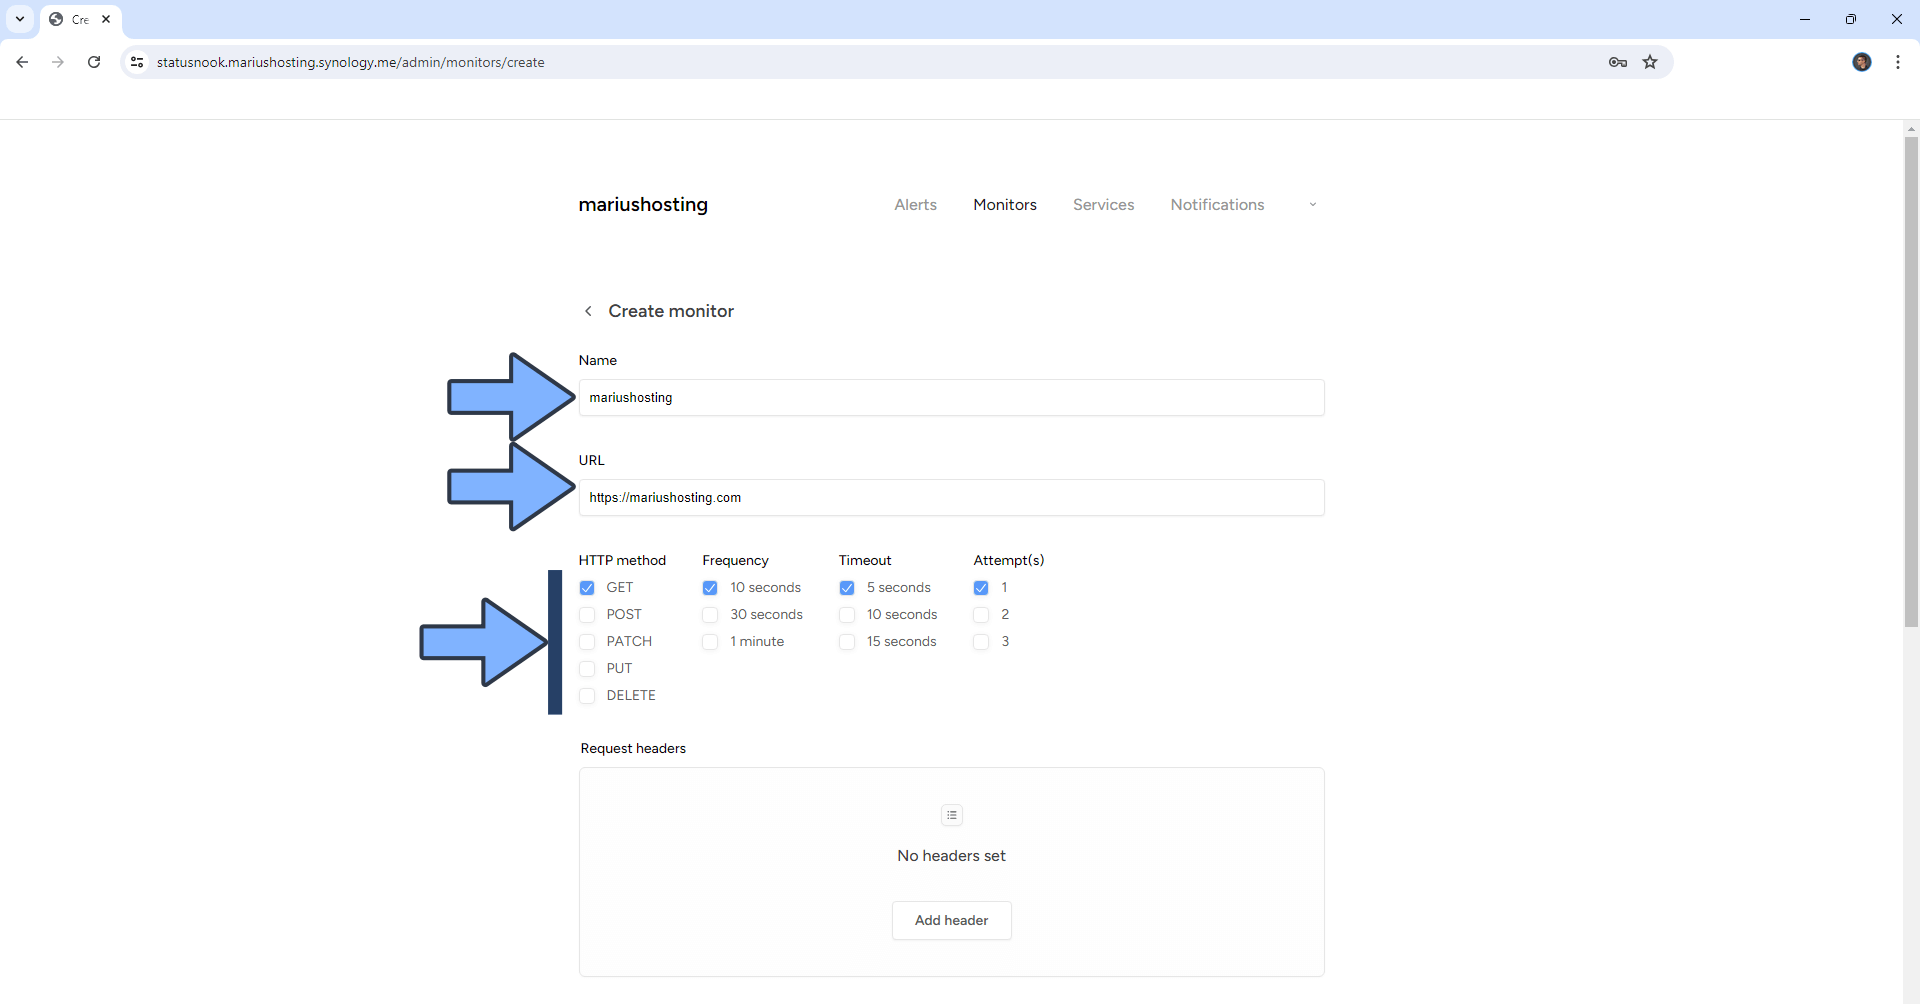1920x1004 pixels.
Task: Click the list icon in Request headers
Action: click(952, 815)
